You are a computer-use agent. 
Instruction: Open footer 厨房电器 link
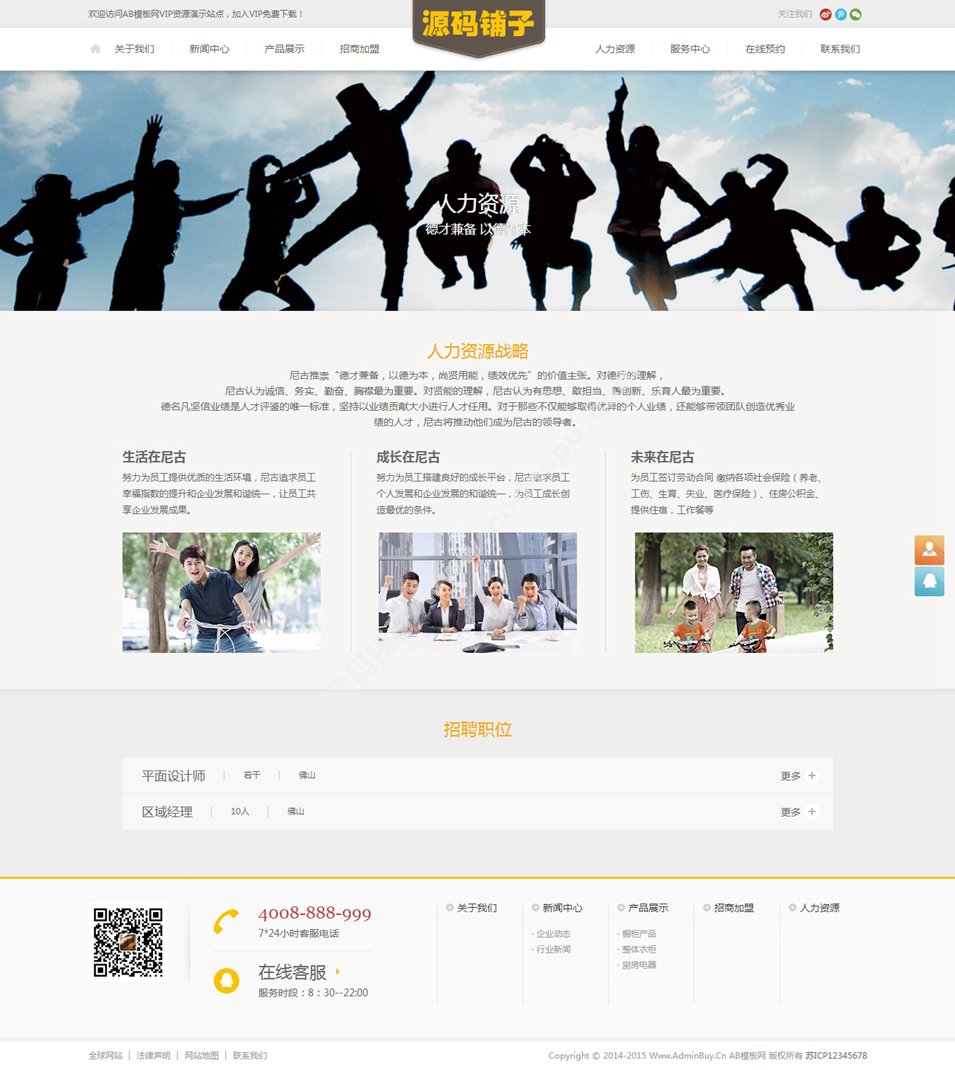point(639,966)
